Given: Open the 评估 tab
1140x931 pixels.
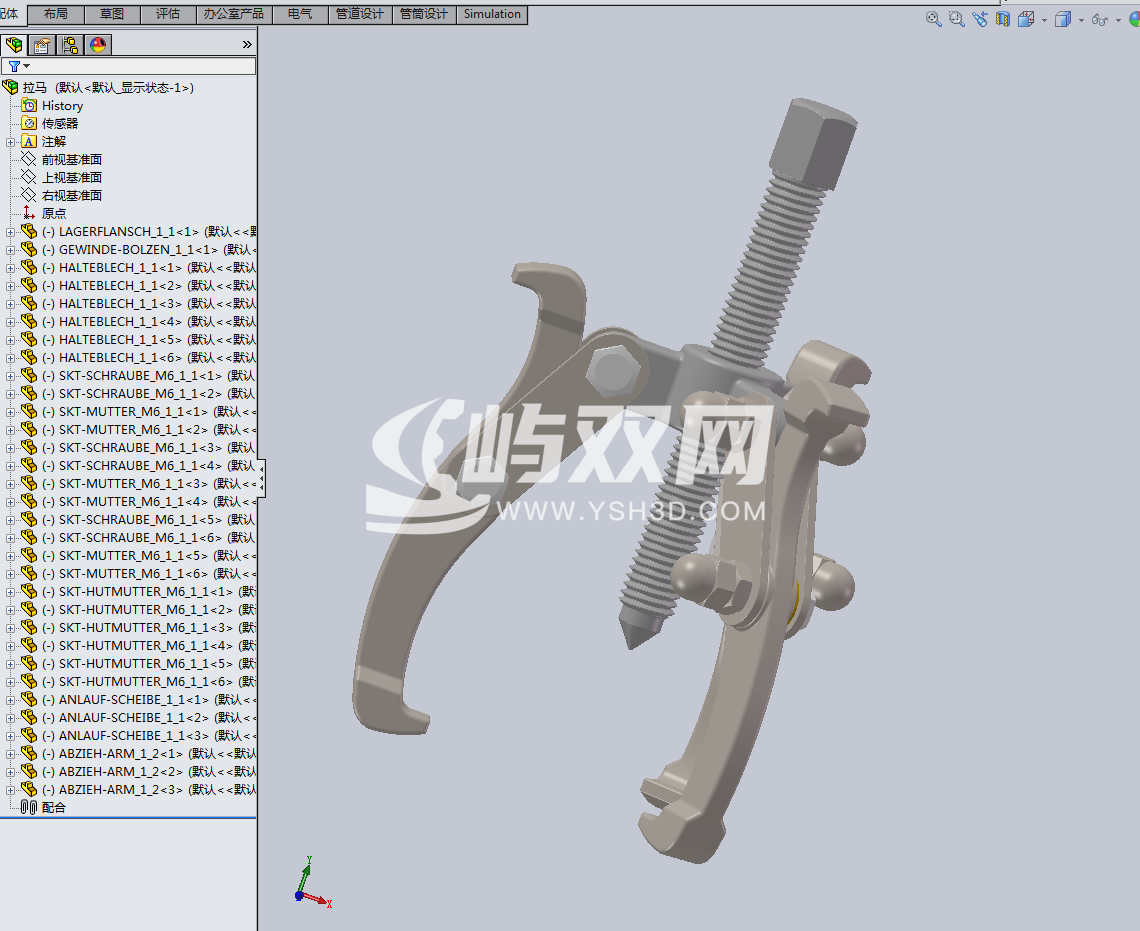Looking at the screenshot, I should (168, 14).
